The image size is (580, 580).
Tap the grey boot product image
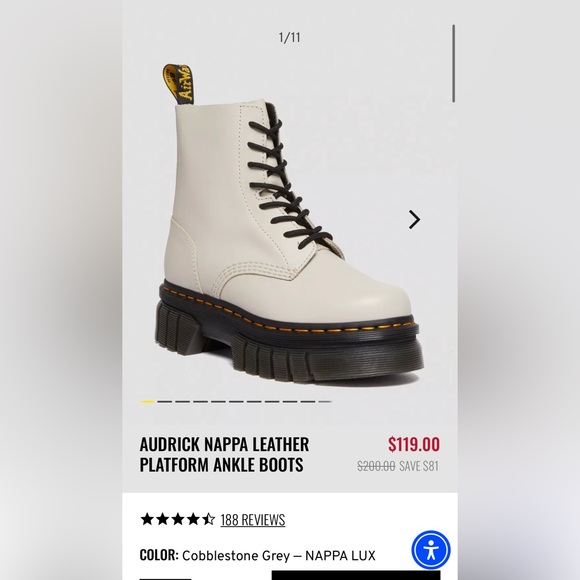[x=289, y=226]
